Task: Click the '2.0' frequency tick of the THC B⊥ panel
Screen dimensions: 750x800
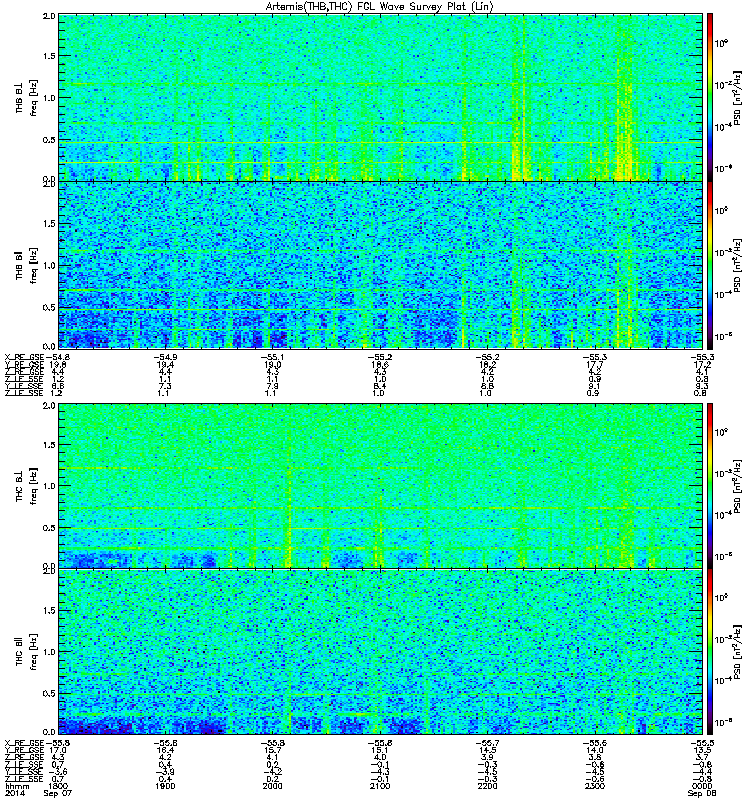Action: point(49,406)
